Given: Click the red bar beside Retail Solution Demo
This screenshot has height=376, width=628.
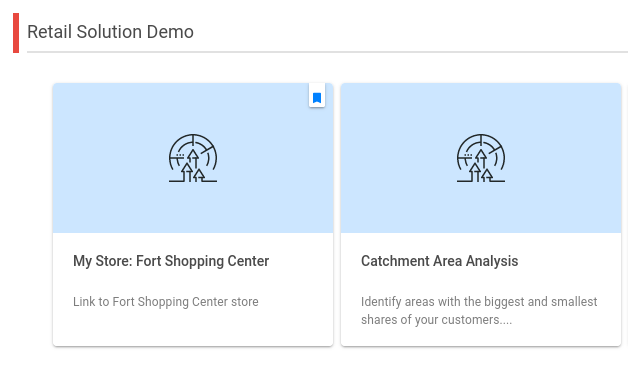Looking at the screenshot, I should tap(16, 33).
